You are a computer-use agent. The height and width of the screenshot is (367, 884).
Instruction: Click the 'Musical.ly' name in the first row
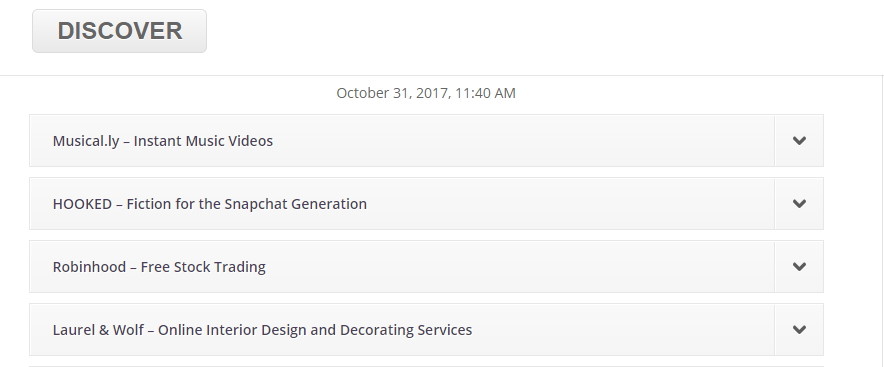tap(86, 141)
